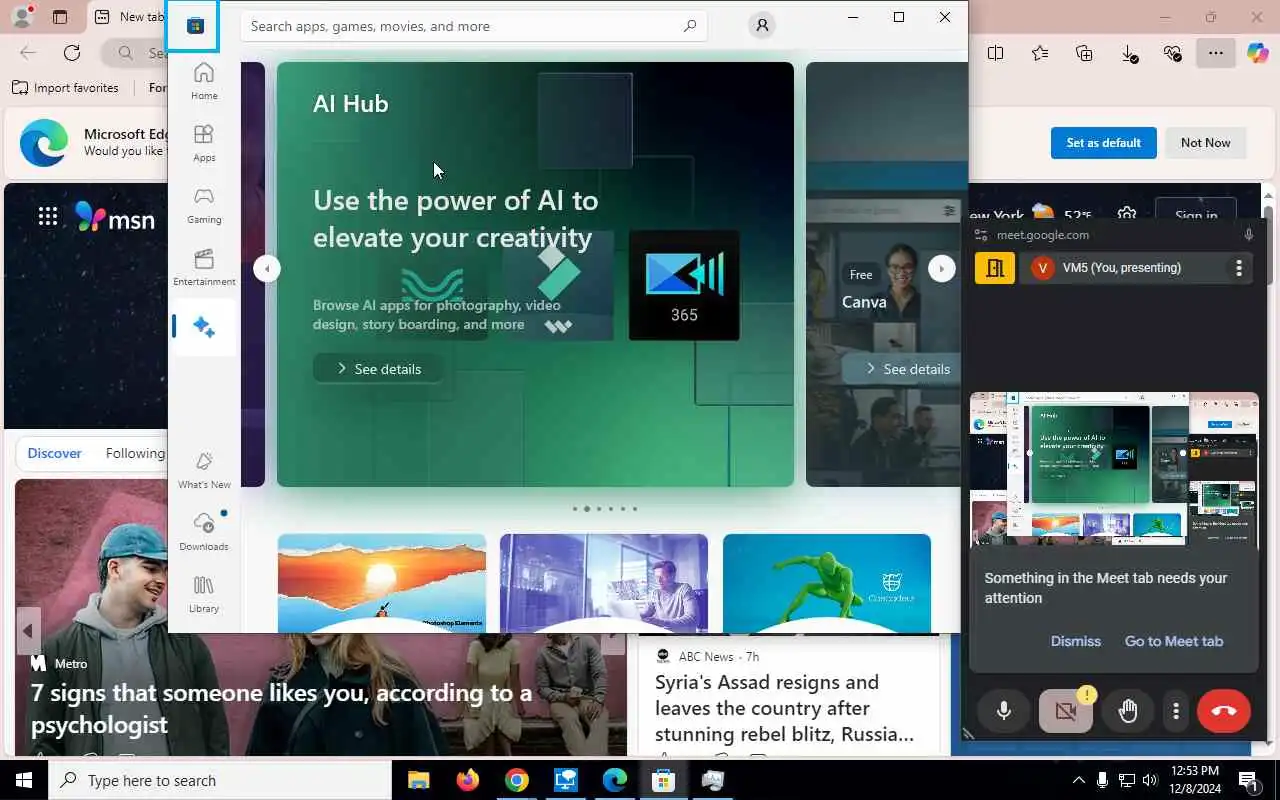Open Edge Browser essentials heart icon
1280x800 pixels.
tap(1173, 53)
